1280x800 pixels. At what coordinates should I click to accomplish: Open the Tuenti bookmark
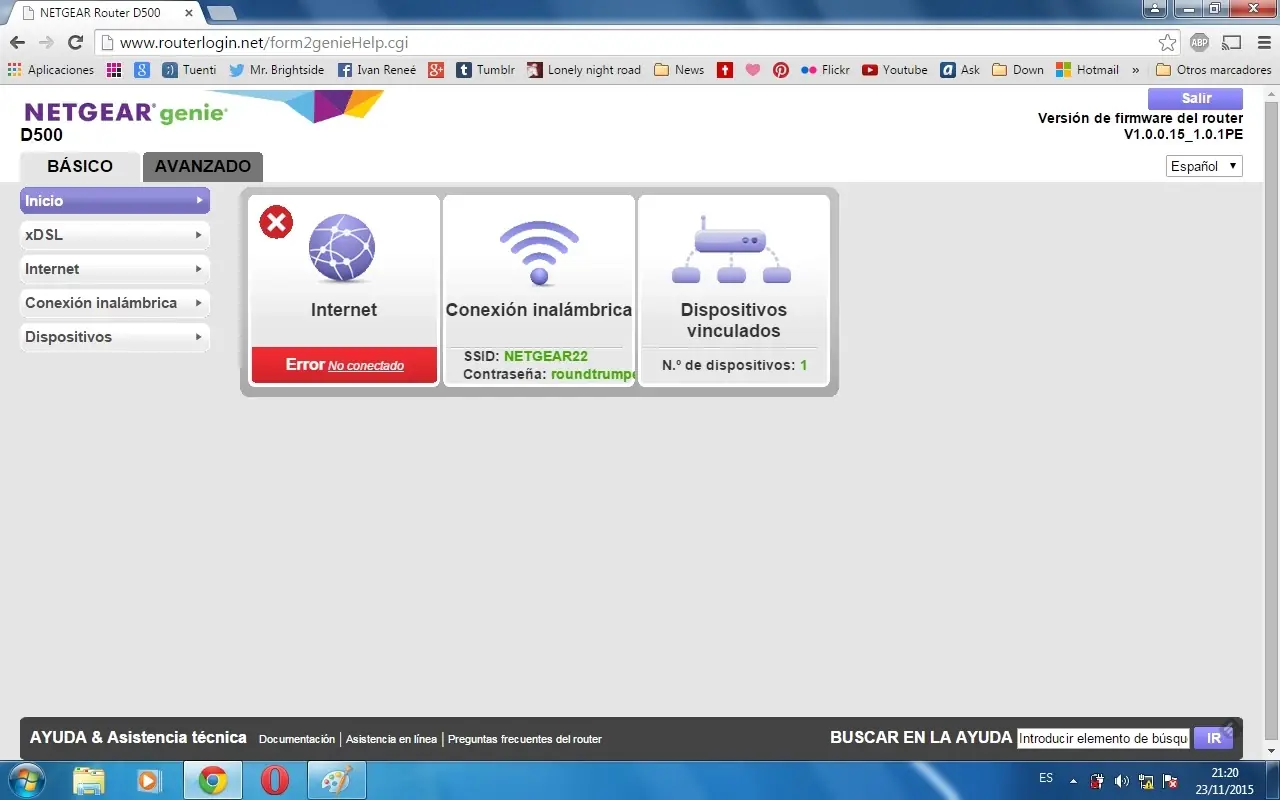click(x=190, y=70)
